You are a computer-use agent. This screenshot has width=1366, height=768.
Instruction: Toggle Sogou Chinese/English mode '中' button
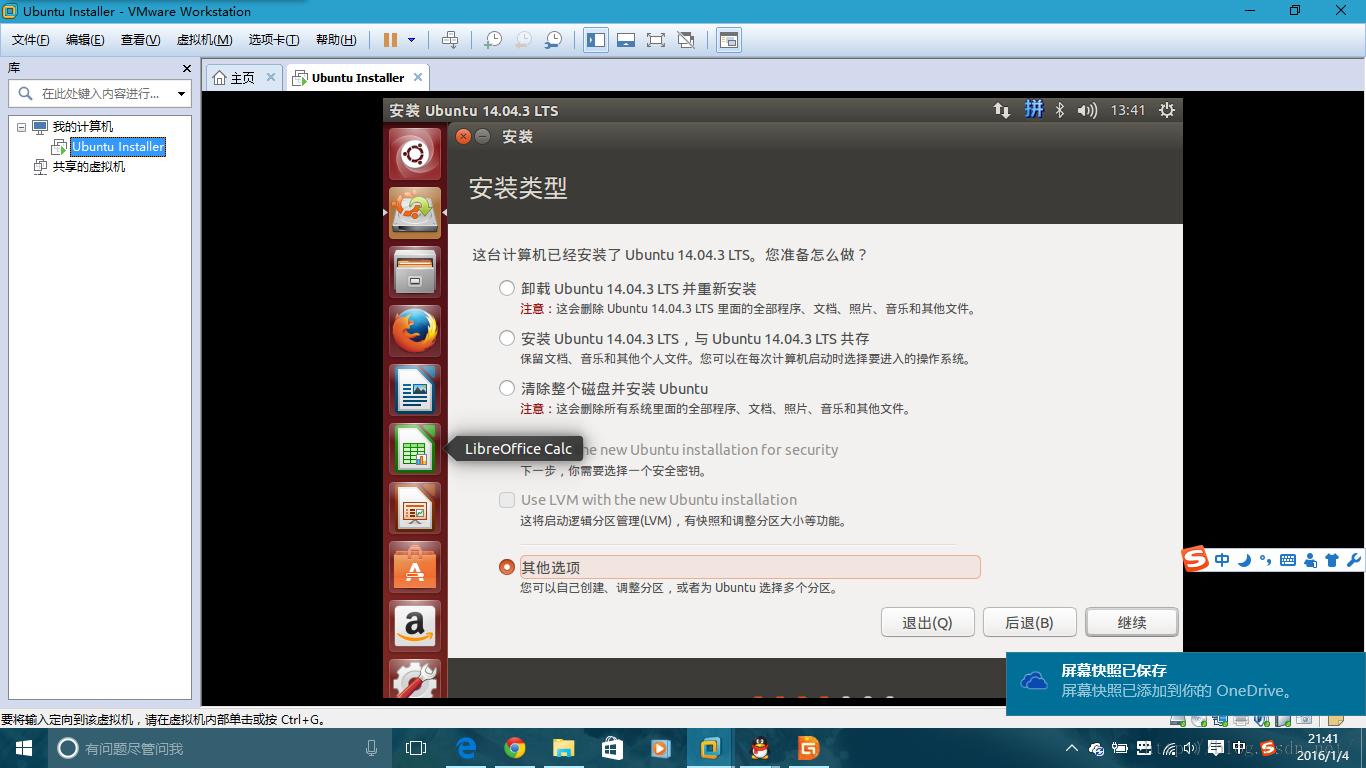[1222, 560]
